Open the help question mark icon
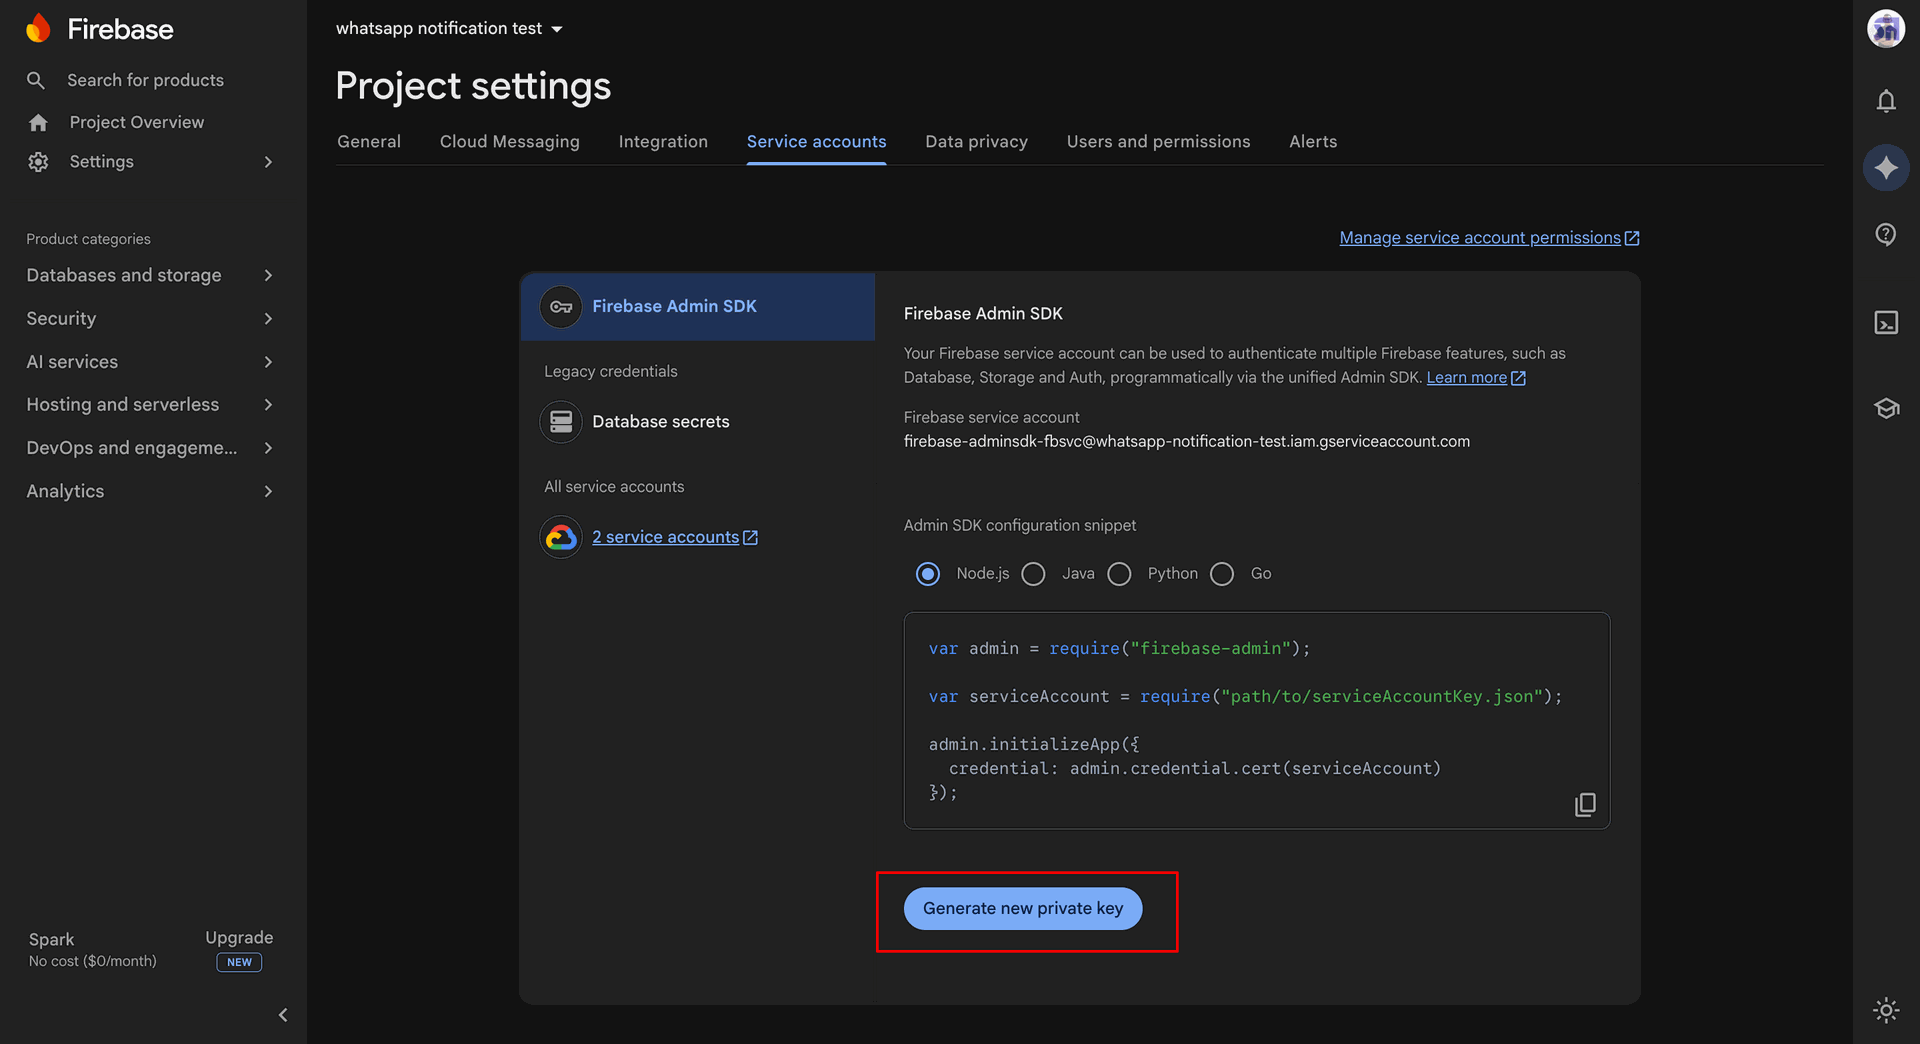The image size is (1920, 1044). 1886,234
